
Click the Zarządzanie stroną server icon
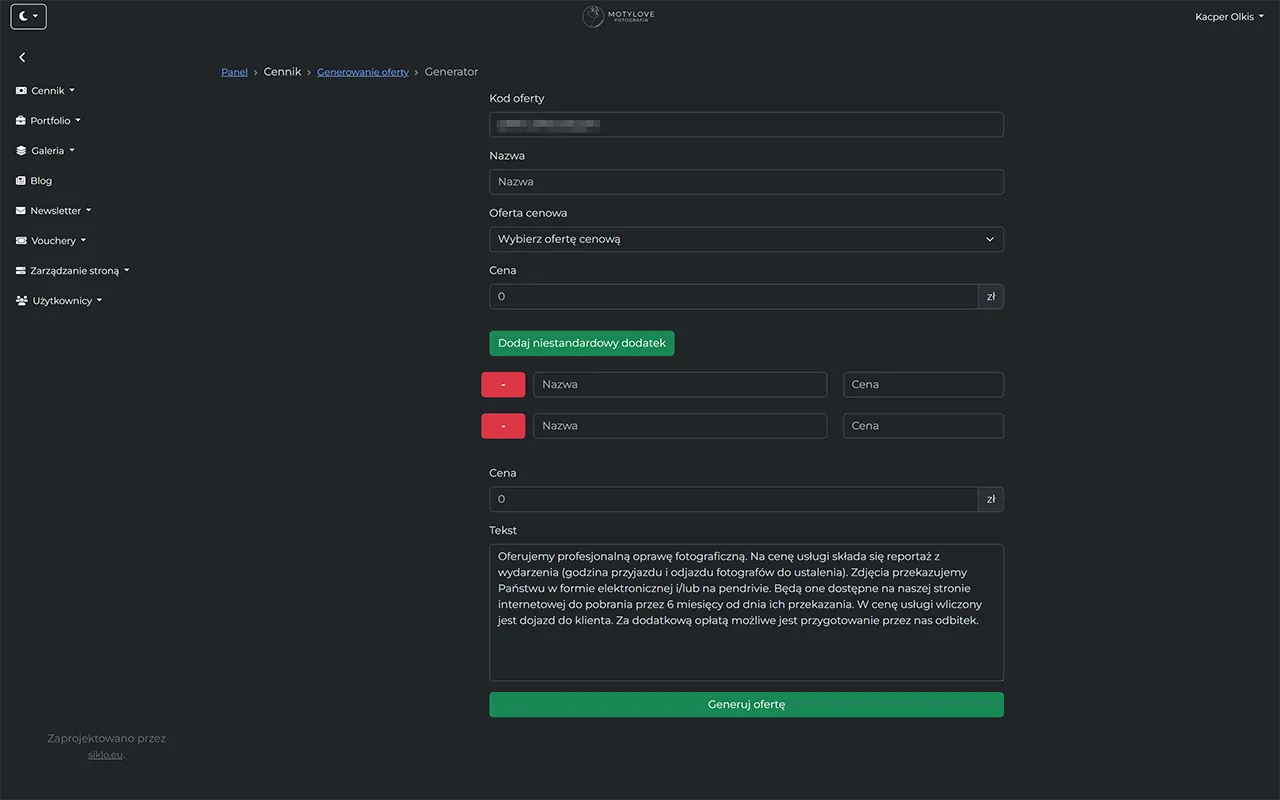tap(20, 270)
